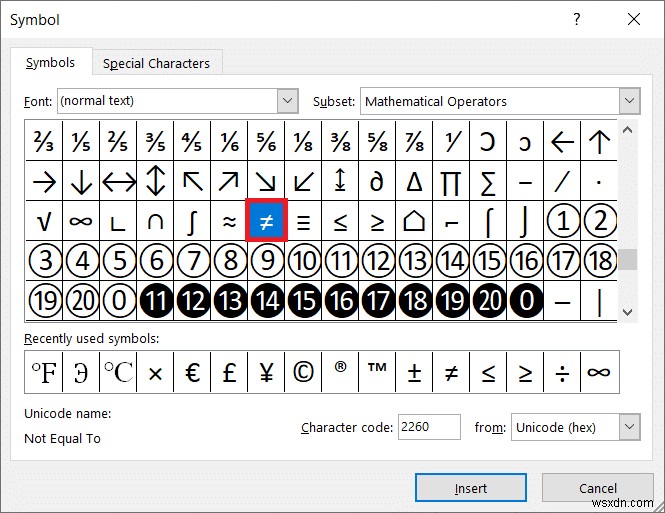Choose the square root symbol
Screen dimensions: 665x513
pos(44,220)
